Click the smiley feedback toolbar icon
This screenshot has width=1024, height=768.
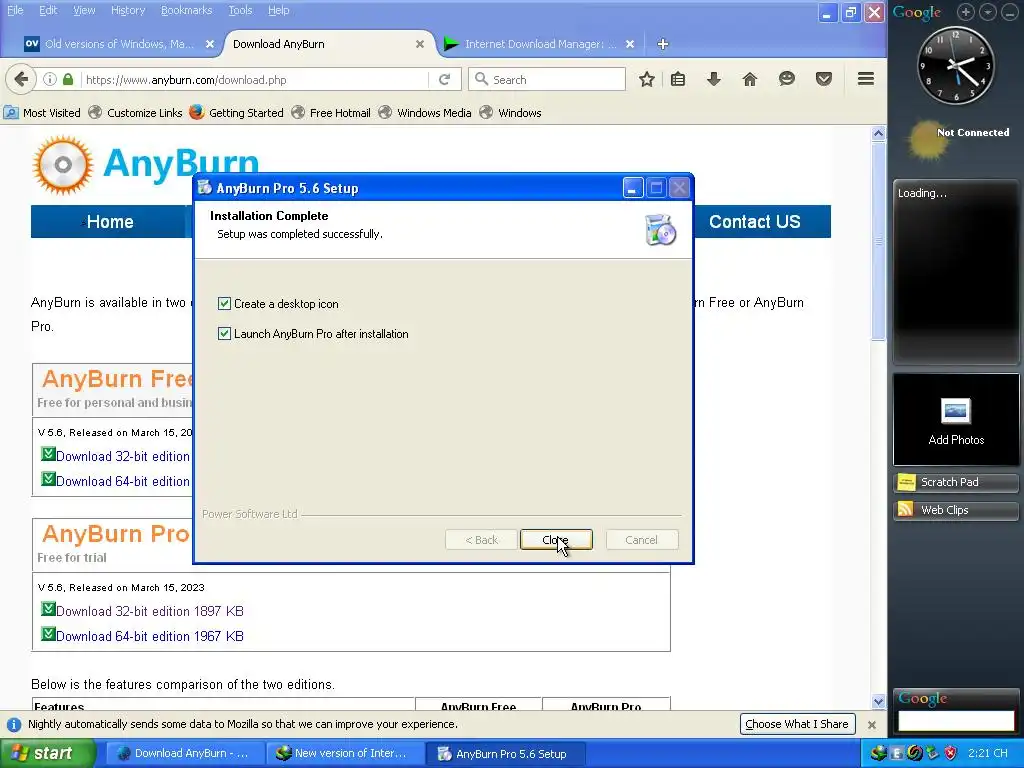point(787,80)
